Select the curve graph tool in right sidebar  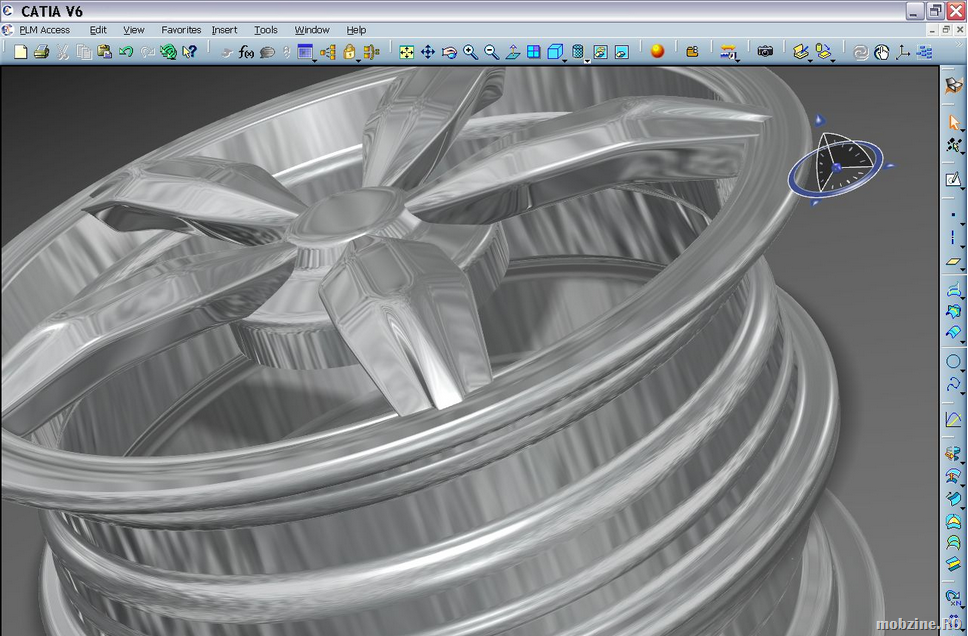[x=953, y=419]
